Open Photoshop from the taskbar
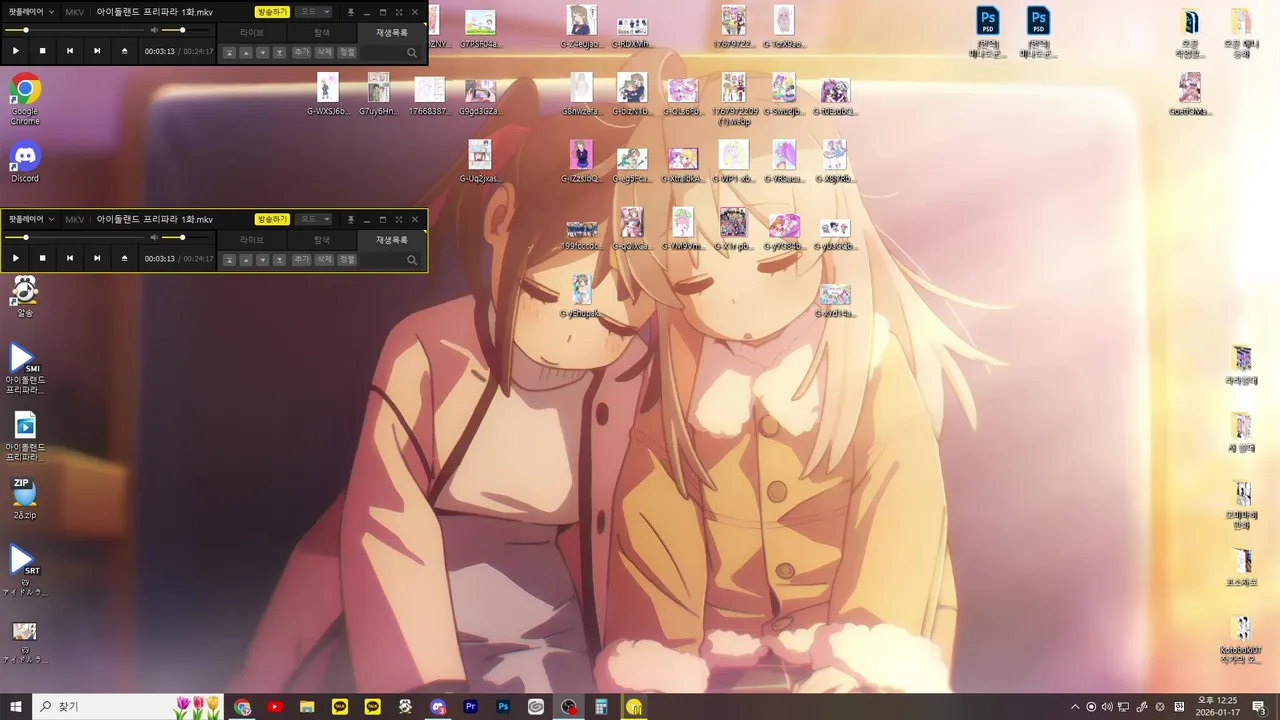The width and height of the screenshot is (1280, 720). (503, 707)
